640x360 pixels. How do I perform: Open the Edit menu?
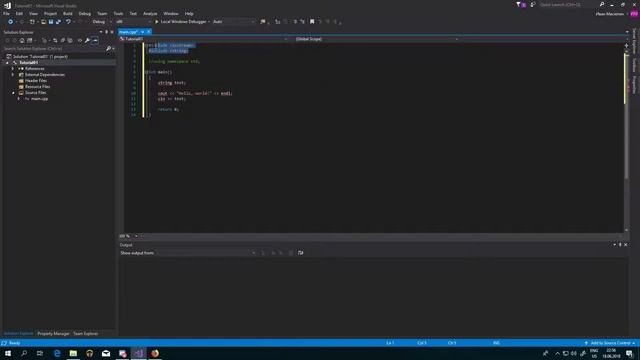coord(19,13)
